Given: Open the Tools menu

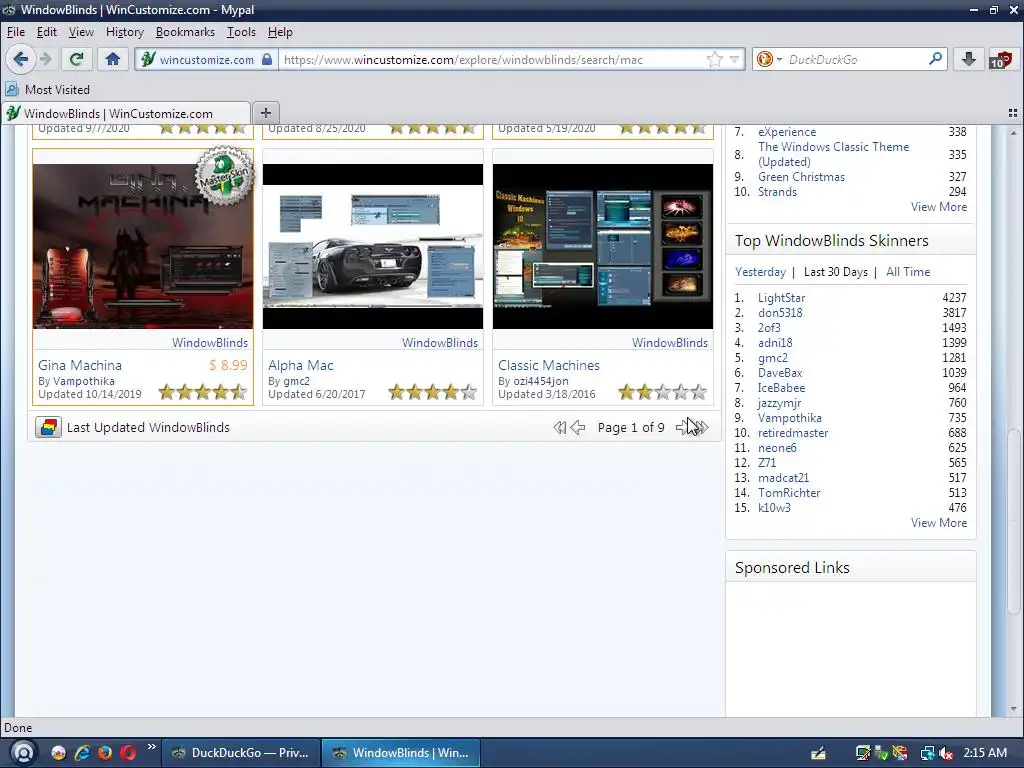Looking at the screenshot, I should tap(241, 32).
